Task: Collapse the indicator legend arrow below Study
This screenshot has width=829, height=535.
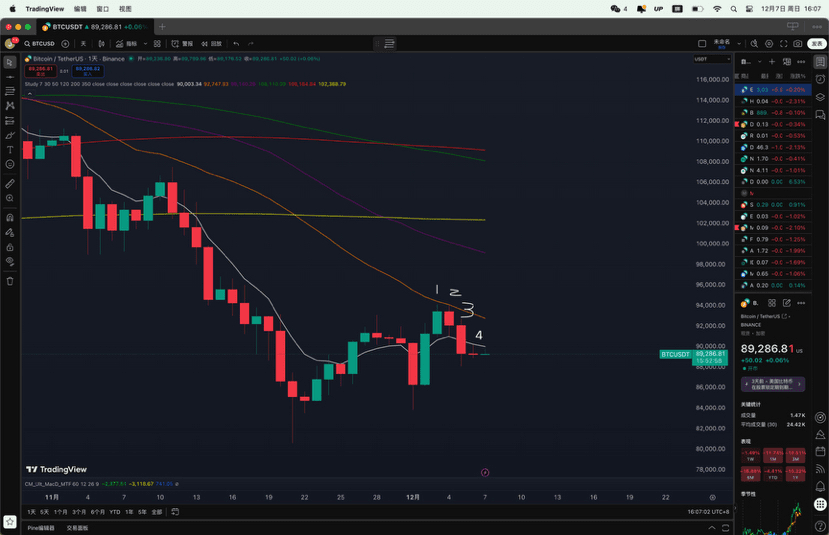Action: 30,93
